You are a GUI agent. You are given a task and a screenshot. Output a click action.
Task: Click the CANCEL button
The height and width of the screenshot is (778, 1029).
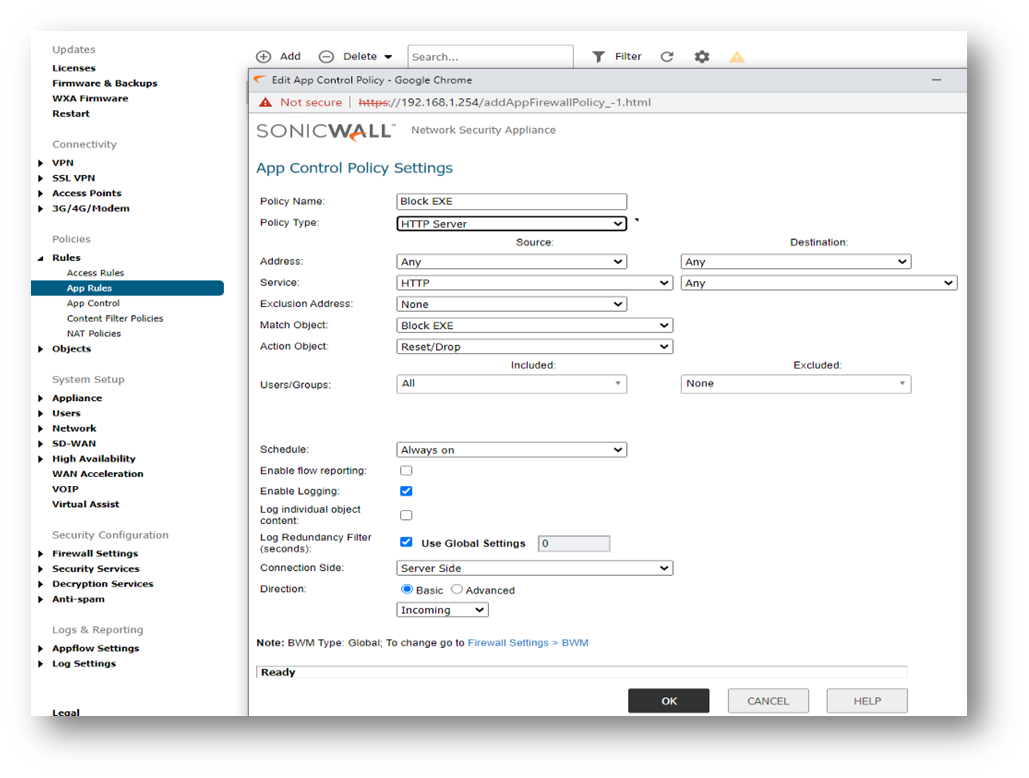[x=768, y=701]
